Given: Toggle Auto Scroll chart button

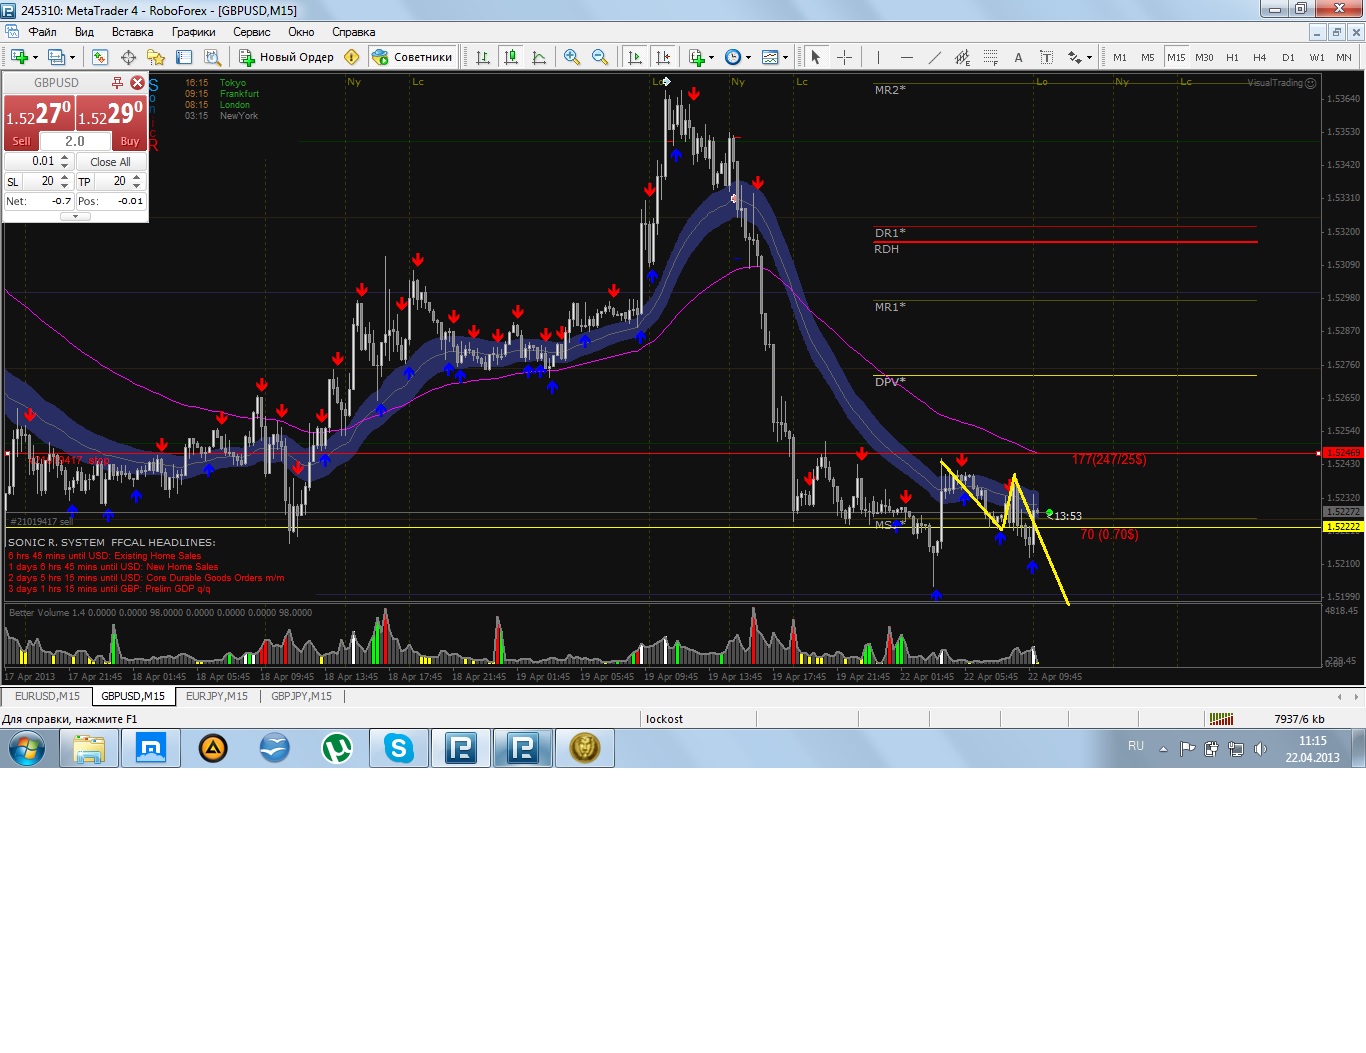Looking at the screenshot, I should 635,57.
